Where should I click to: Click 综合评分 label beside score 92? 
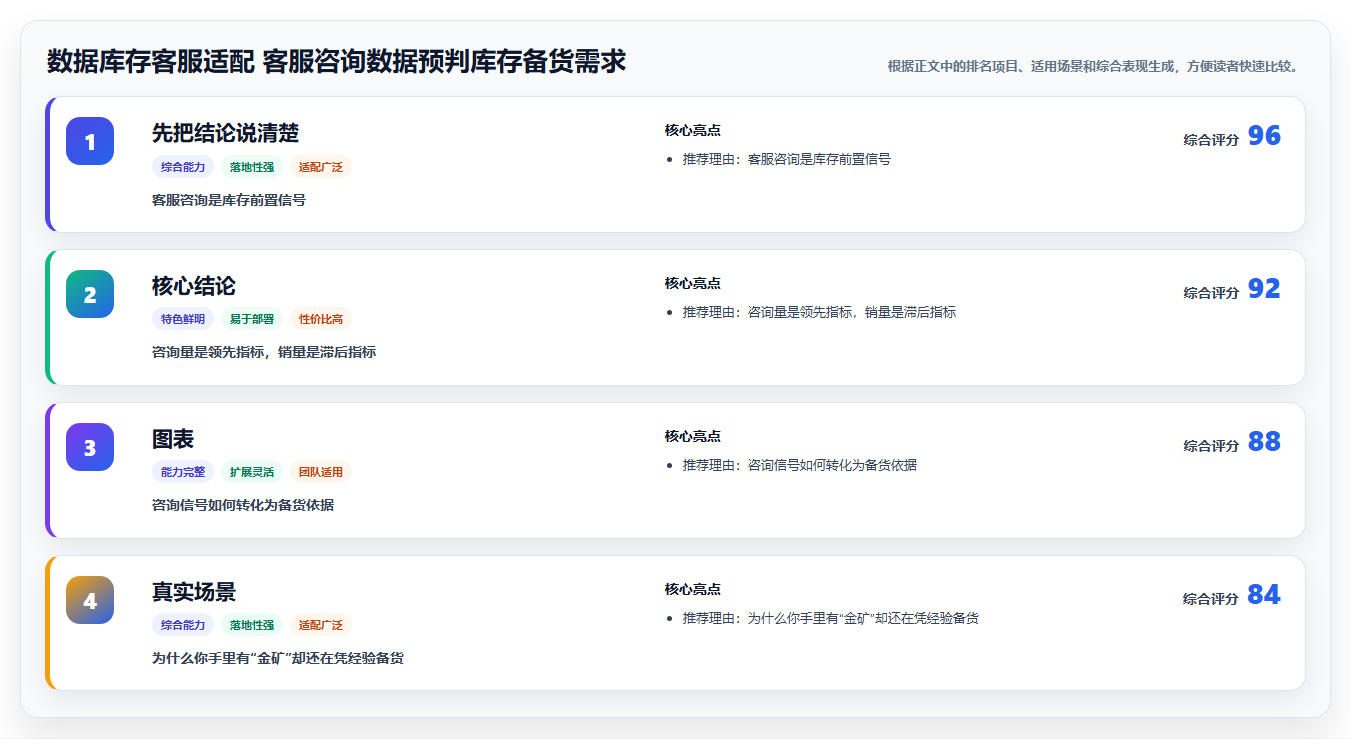(x=1211, y=293)
